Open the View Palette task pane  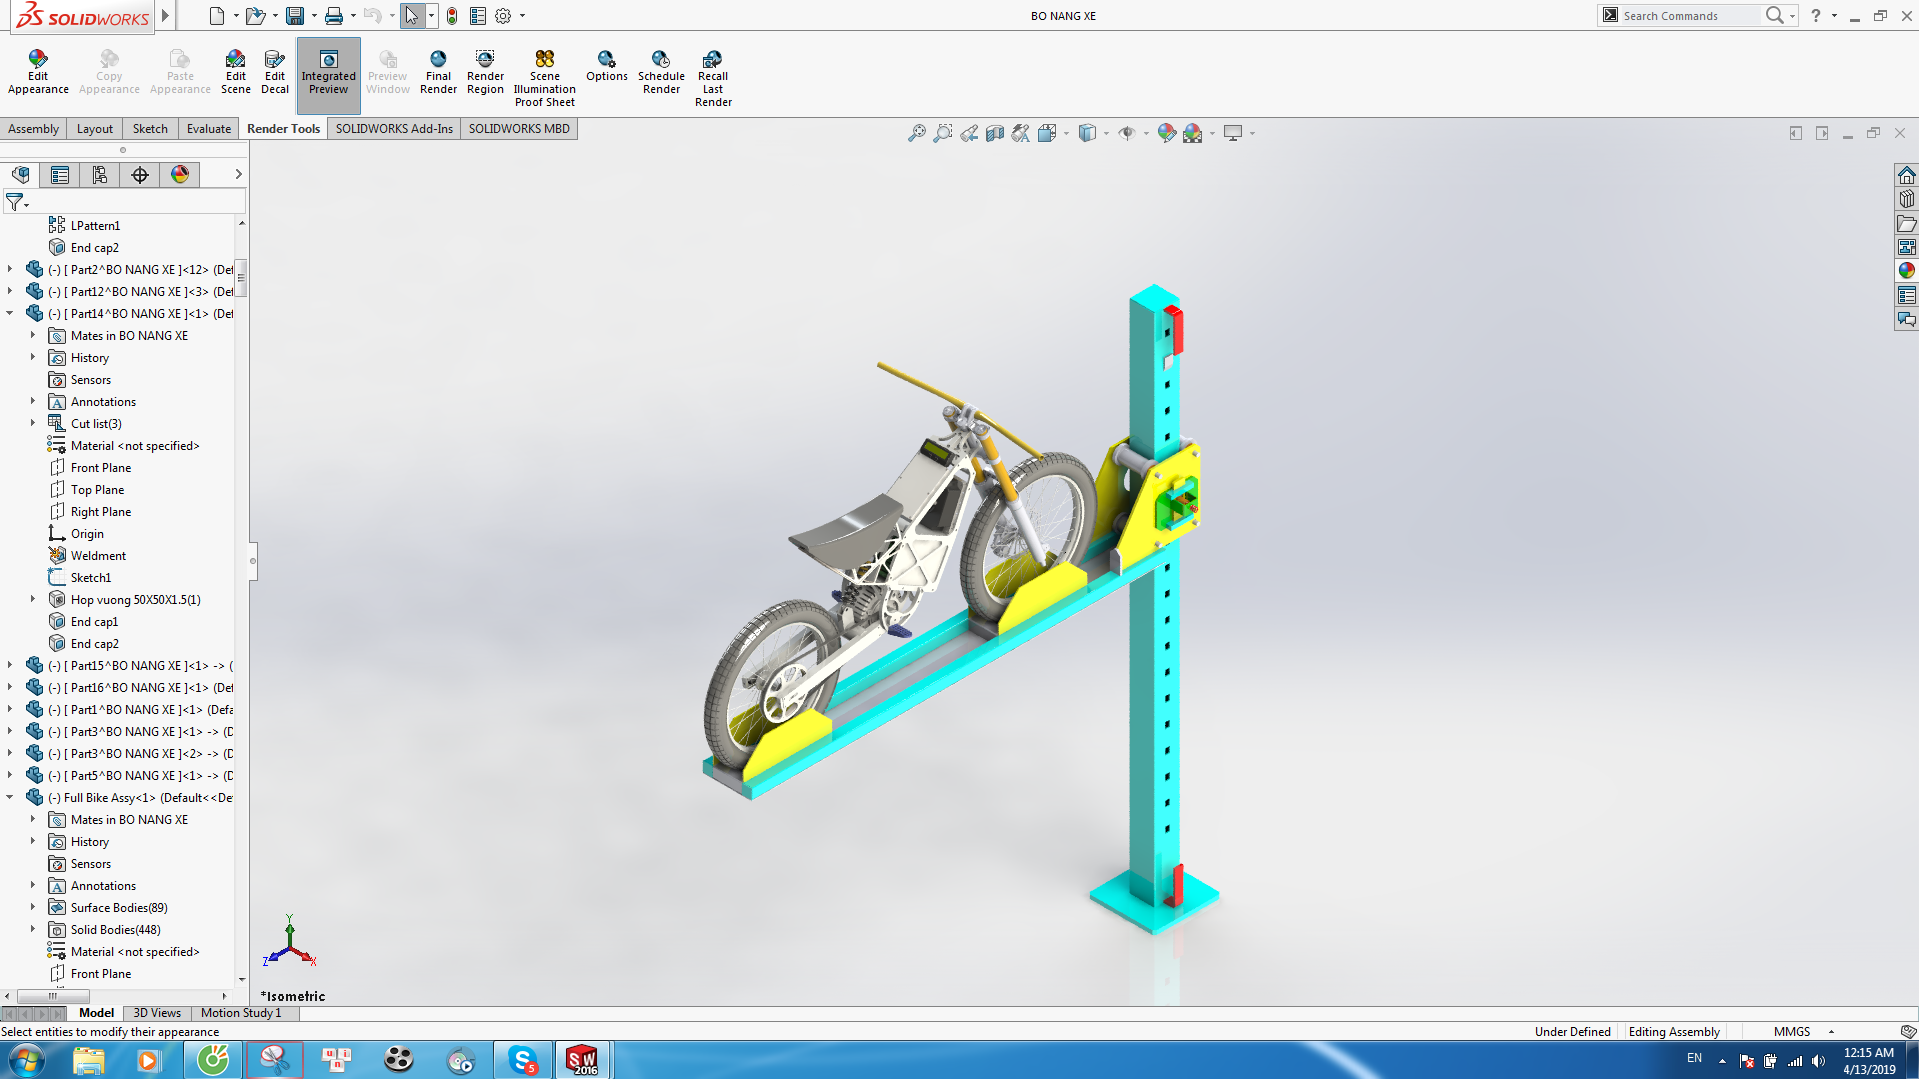pyautogui.click(x=1907, y=247)
